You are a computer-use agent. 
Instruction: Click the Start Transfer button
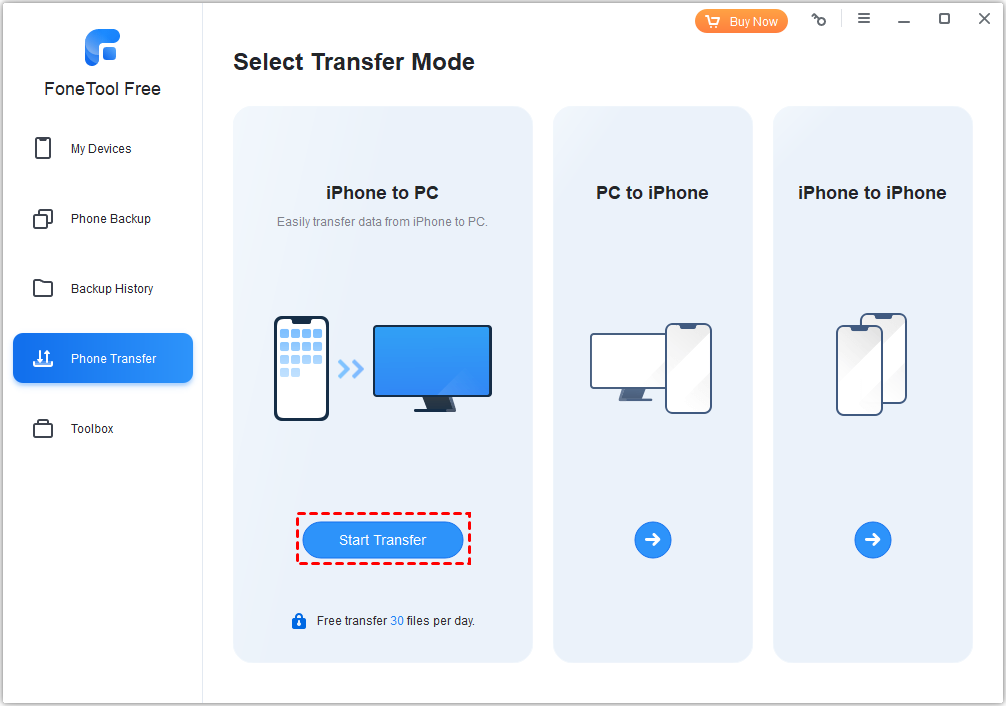coord(383,540)
